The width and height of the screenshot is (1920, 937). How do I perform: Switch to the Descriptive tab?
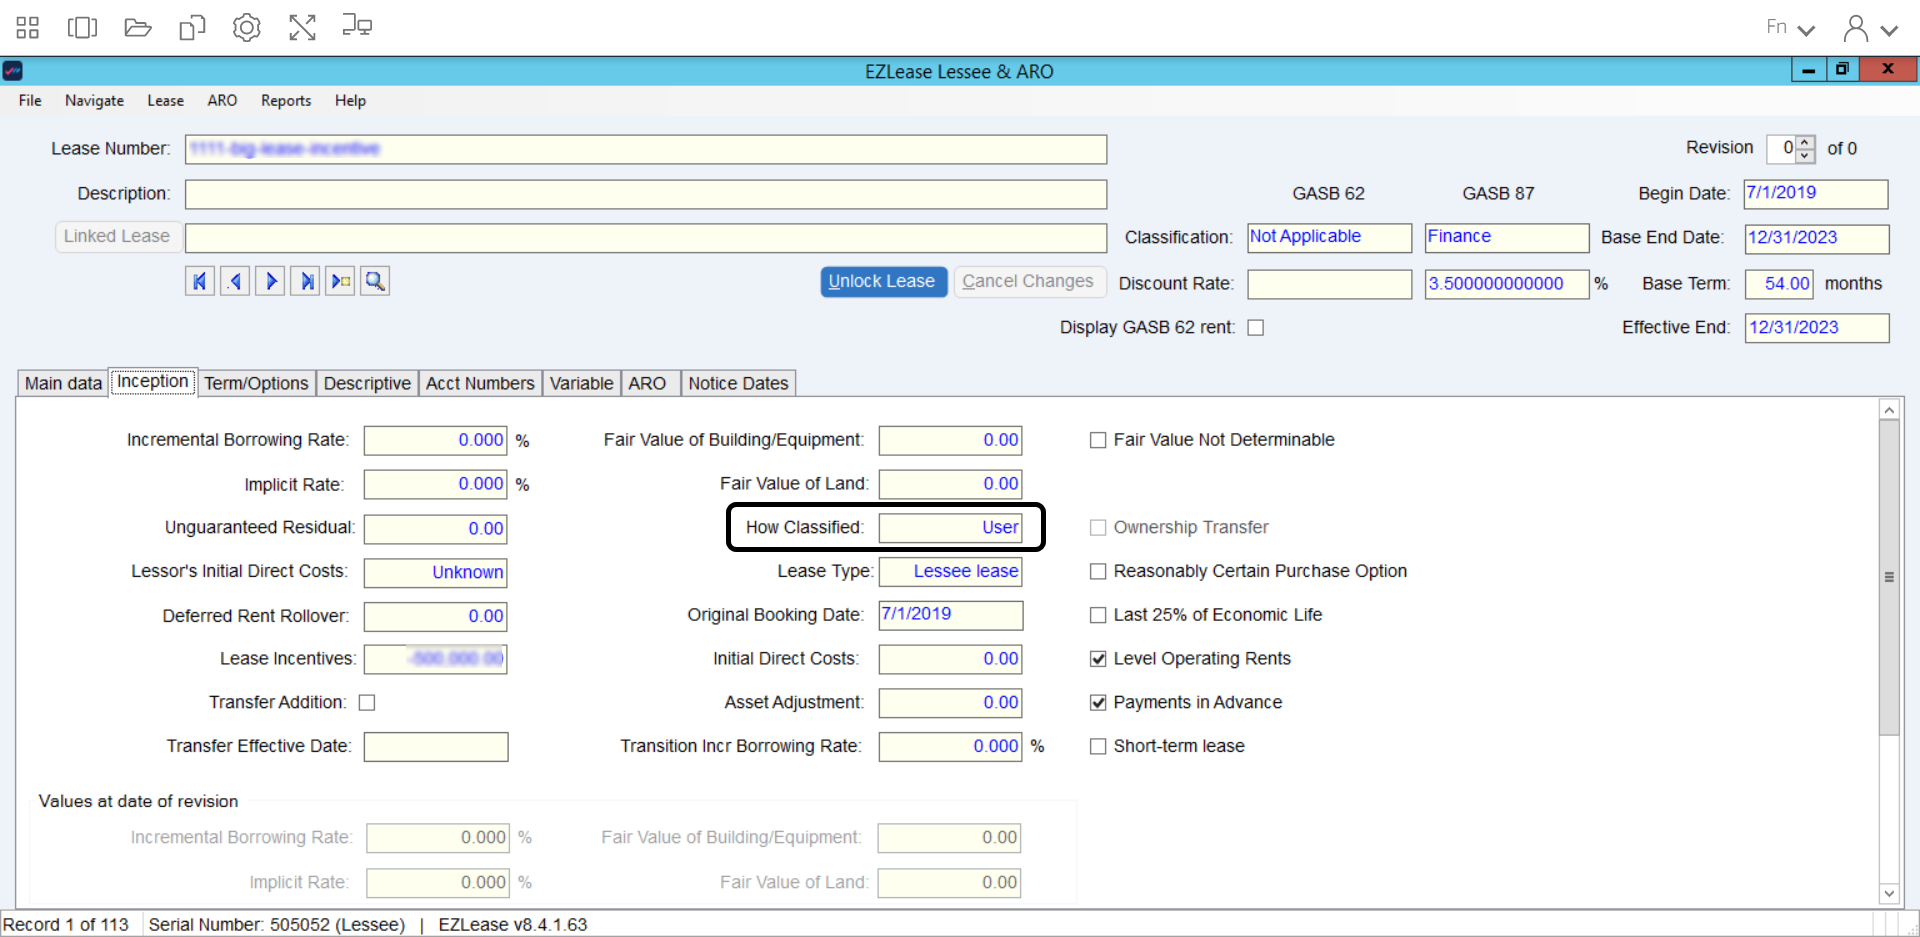click(367, 383)
